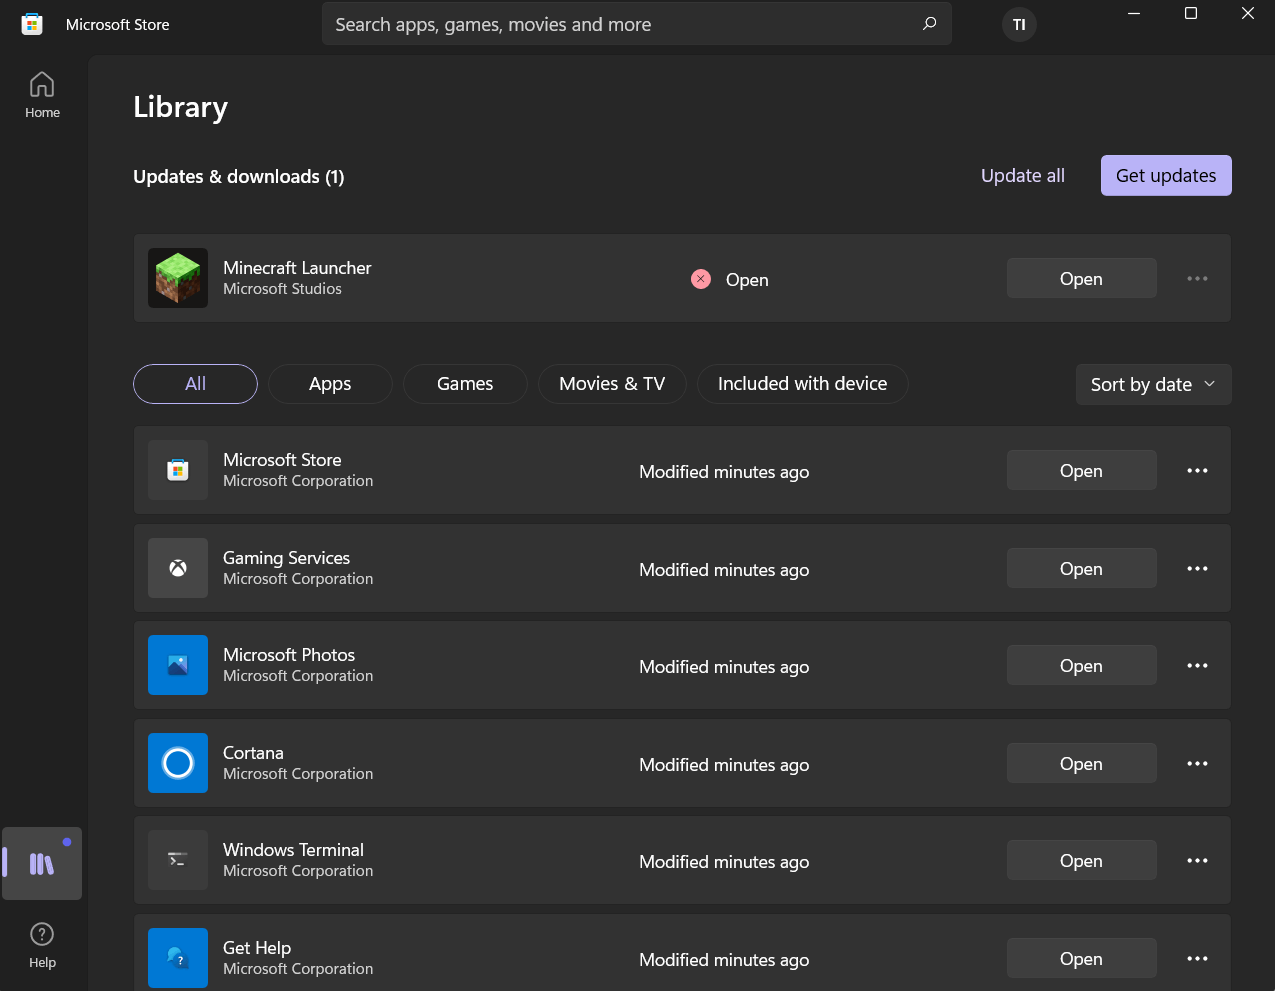The height and width of the screenshot is (991, 1275).
Task: Click the Open status text next to error icon
Action: coord(747,280)
